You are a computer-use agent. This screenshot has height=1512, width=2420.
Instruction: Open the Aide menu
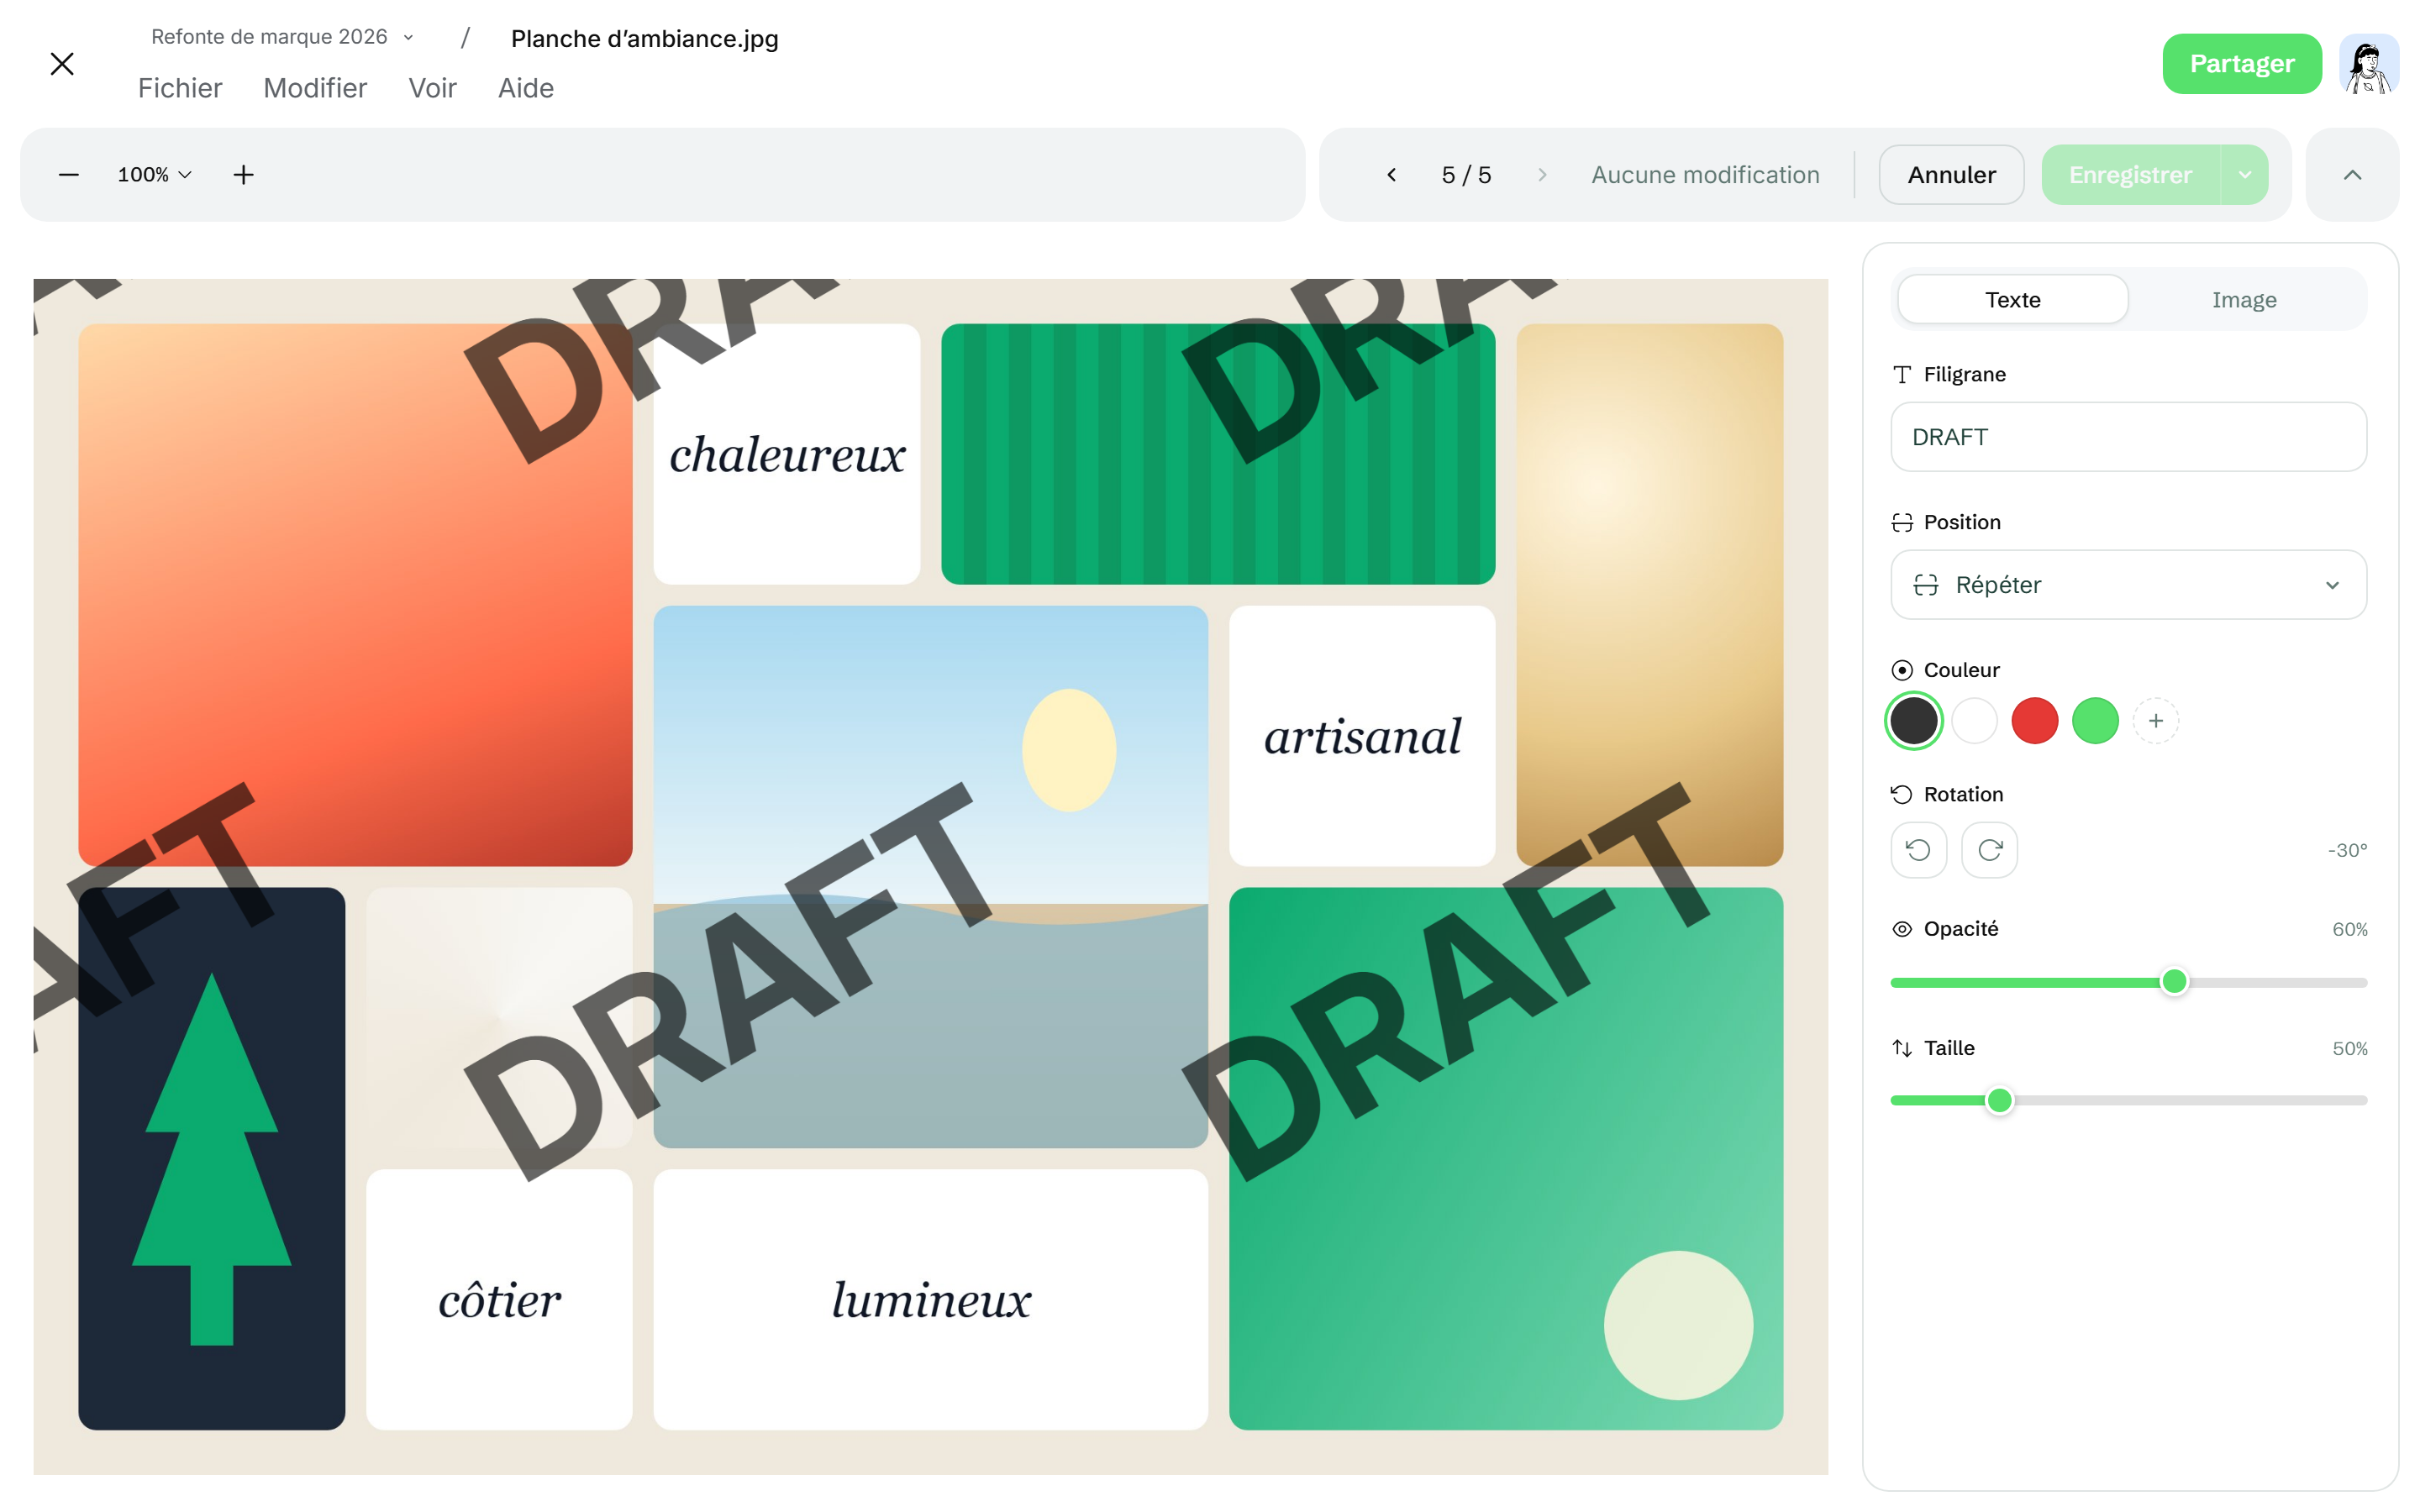pyautogui.click(x=526, y=88)
